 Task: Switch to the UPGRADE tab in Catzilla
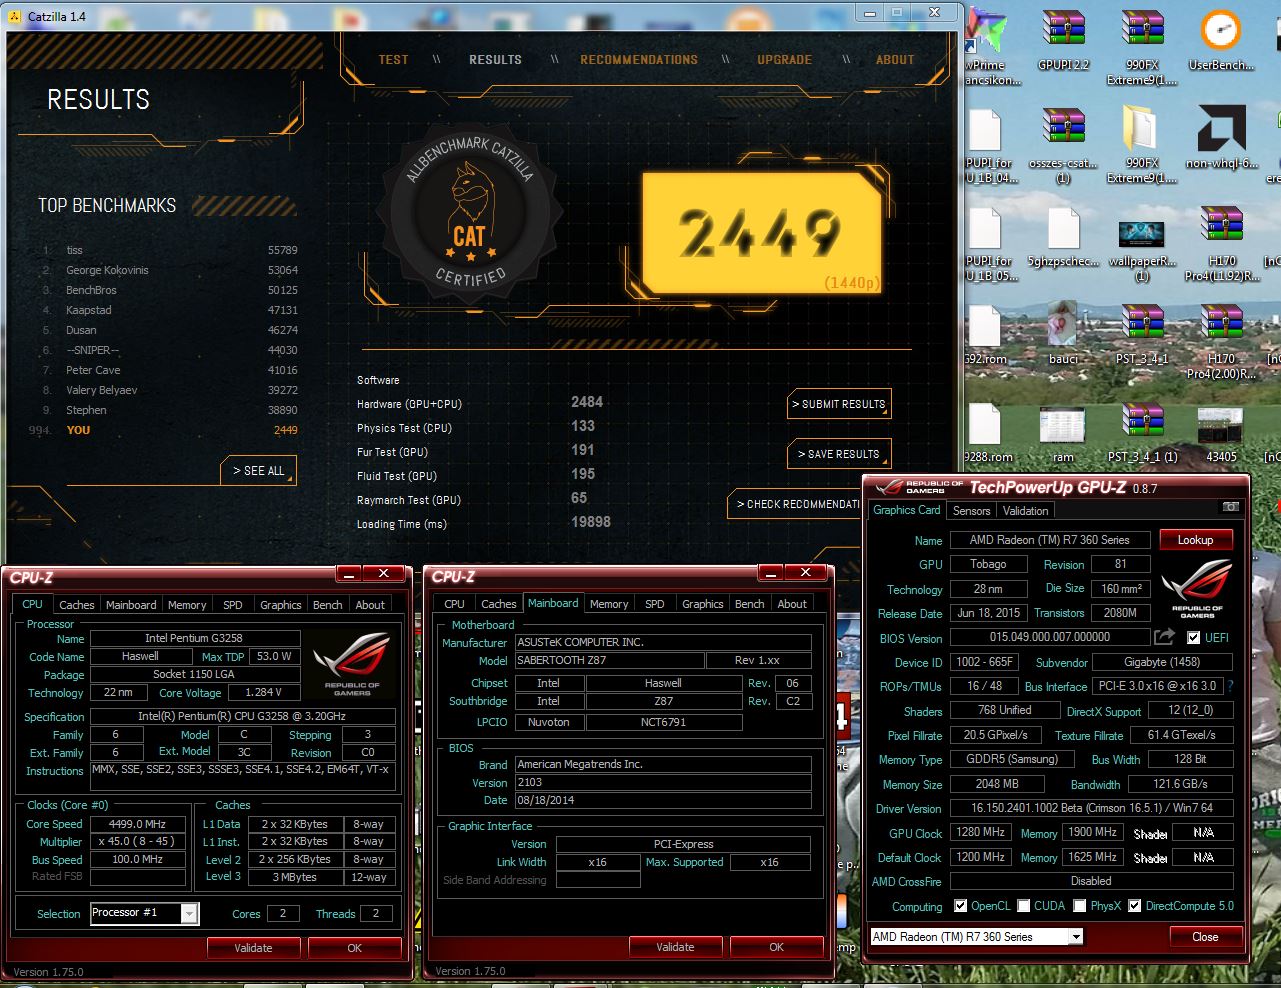click(x=784, y=60)
